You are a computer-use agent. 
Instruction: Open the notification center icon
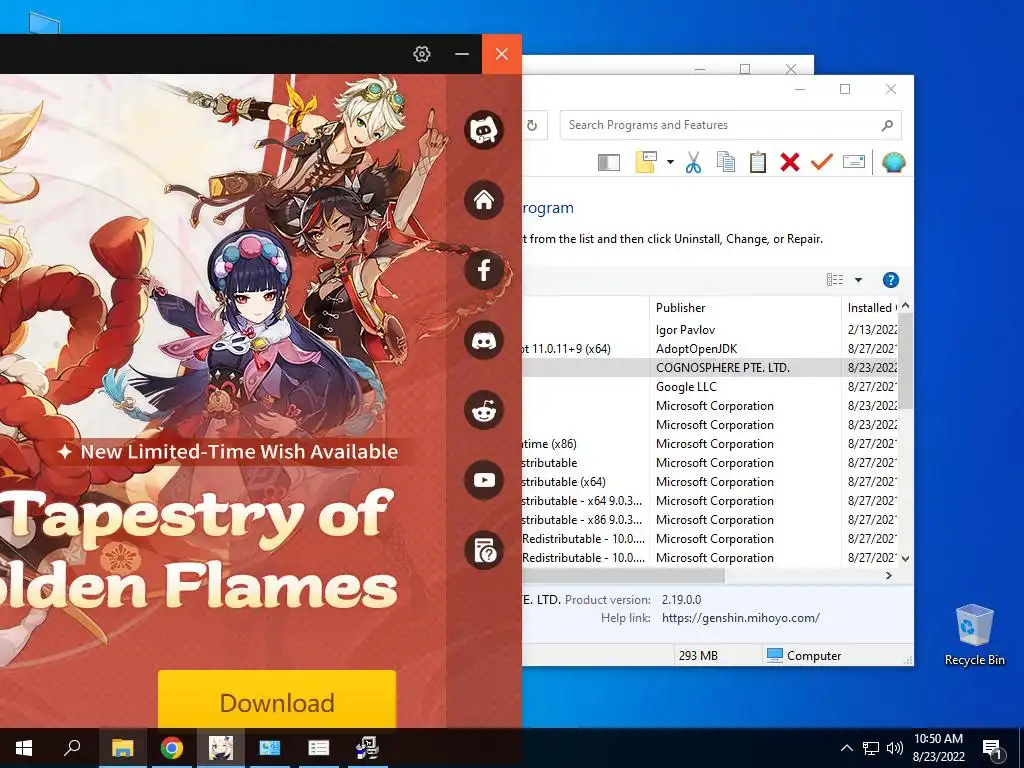pyautogui.click(x=993, y=748)
